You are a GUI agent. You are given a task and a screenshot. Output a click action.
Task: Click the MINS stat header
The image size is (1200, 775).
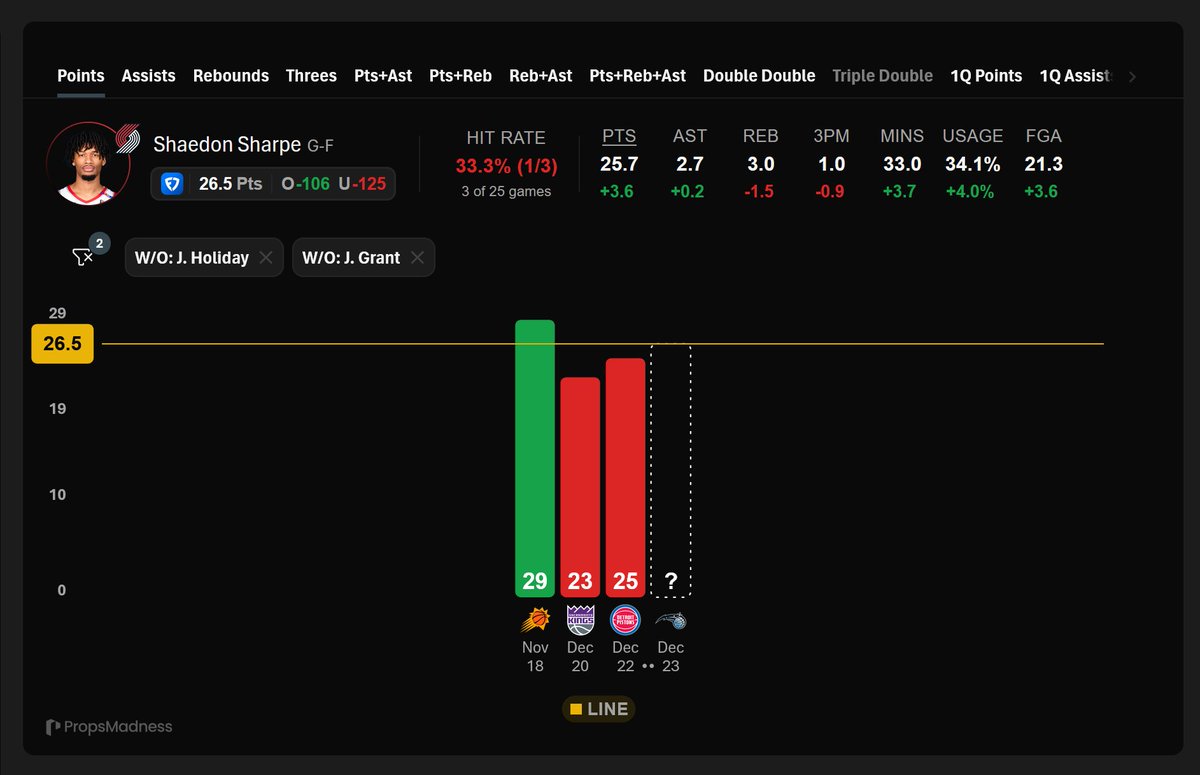coord(901,136)
